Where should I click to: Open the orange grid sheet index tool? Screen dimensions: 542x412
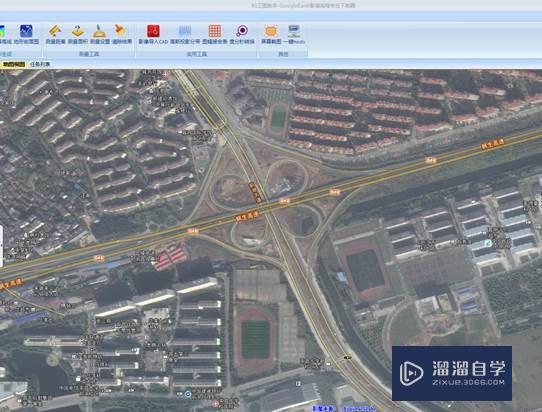[215, 31]
